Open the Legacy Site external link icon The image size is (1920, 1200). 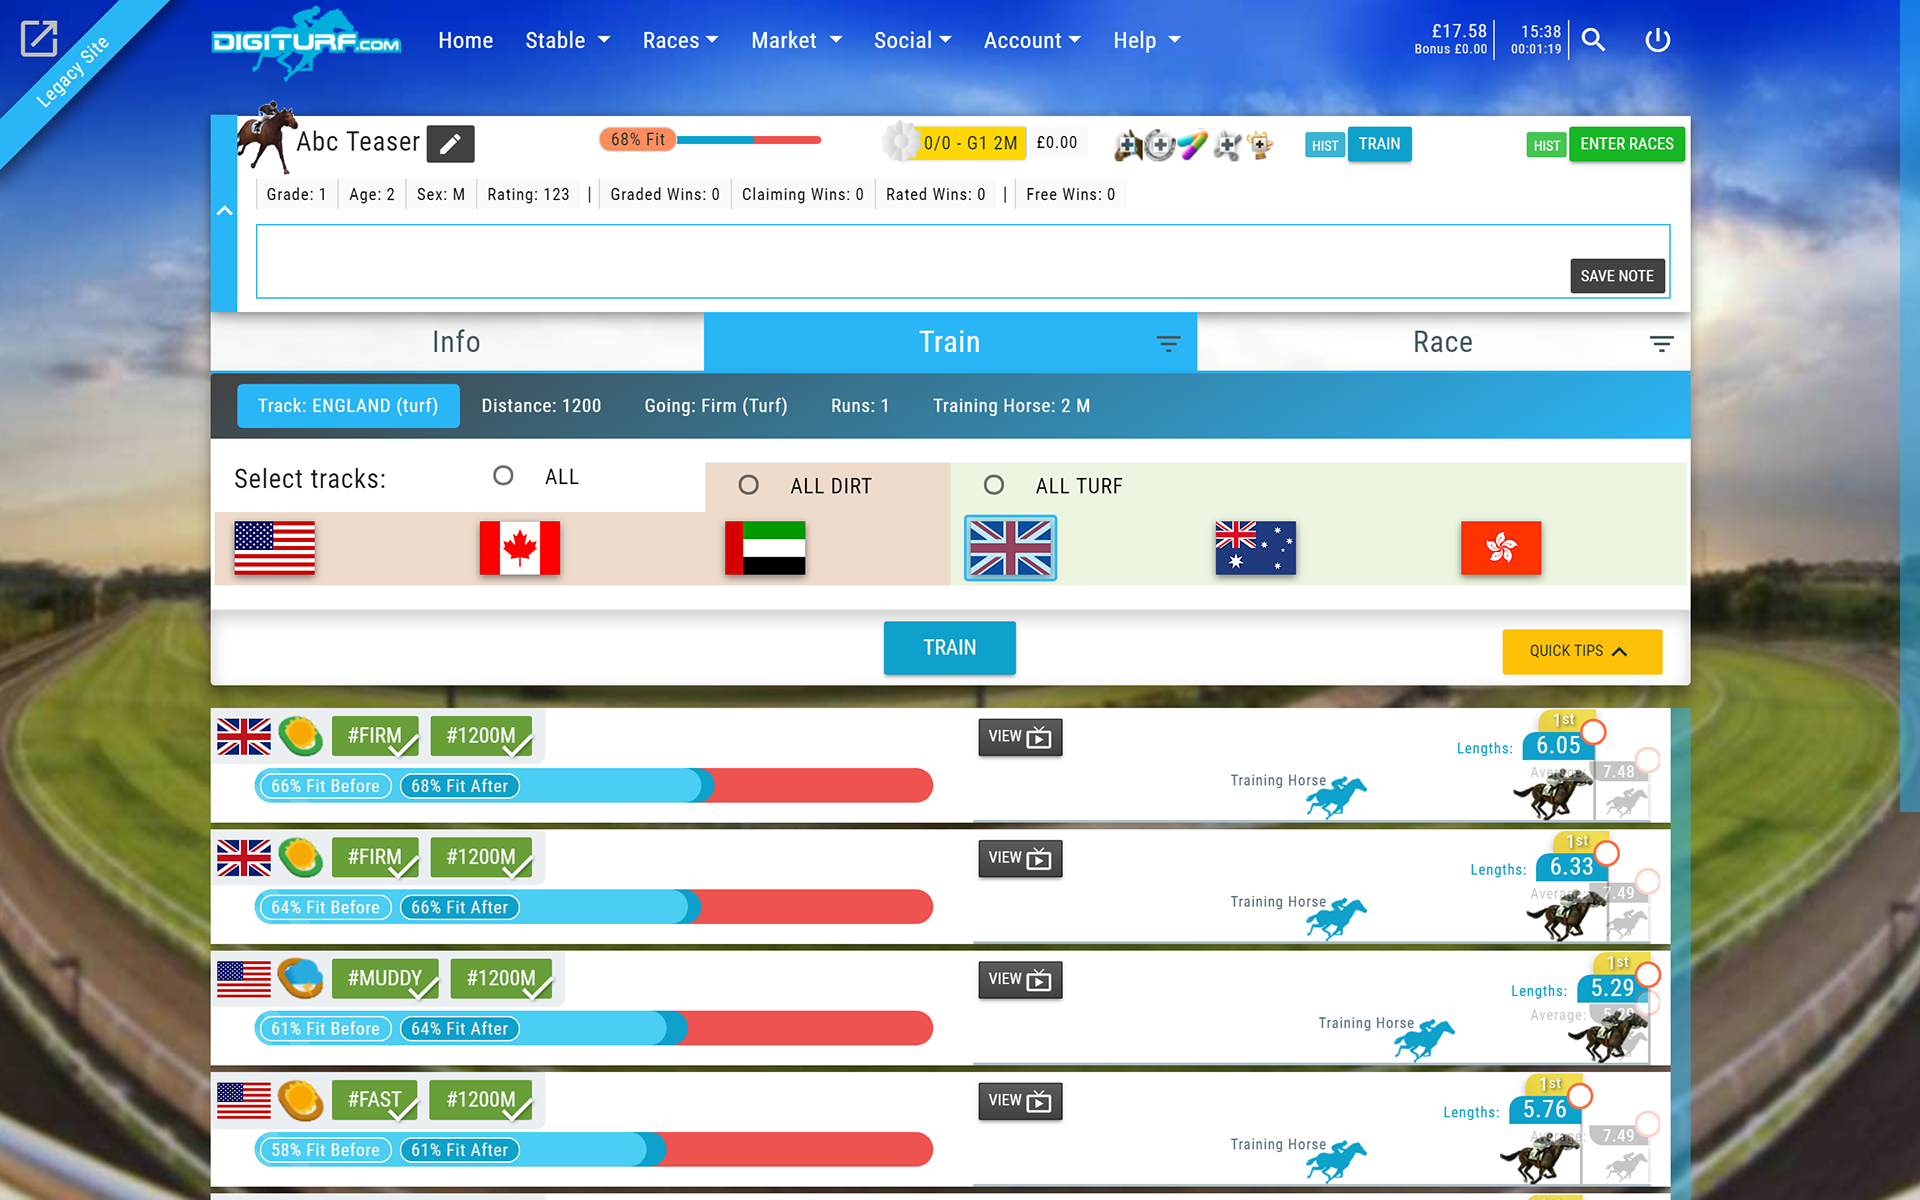(39, 39)
